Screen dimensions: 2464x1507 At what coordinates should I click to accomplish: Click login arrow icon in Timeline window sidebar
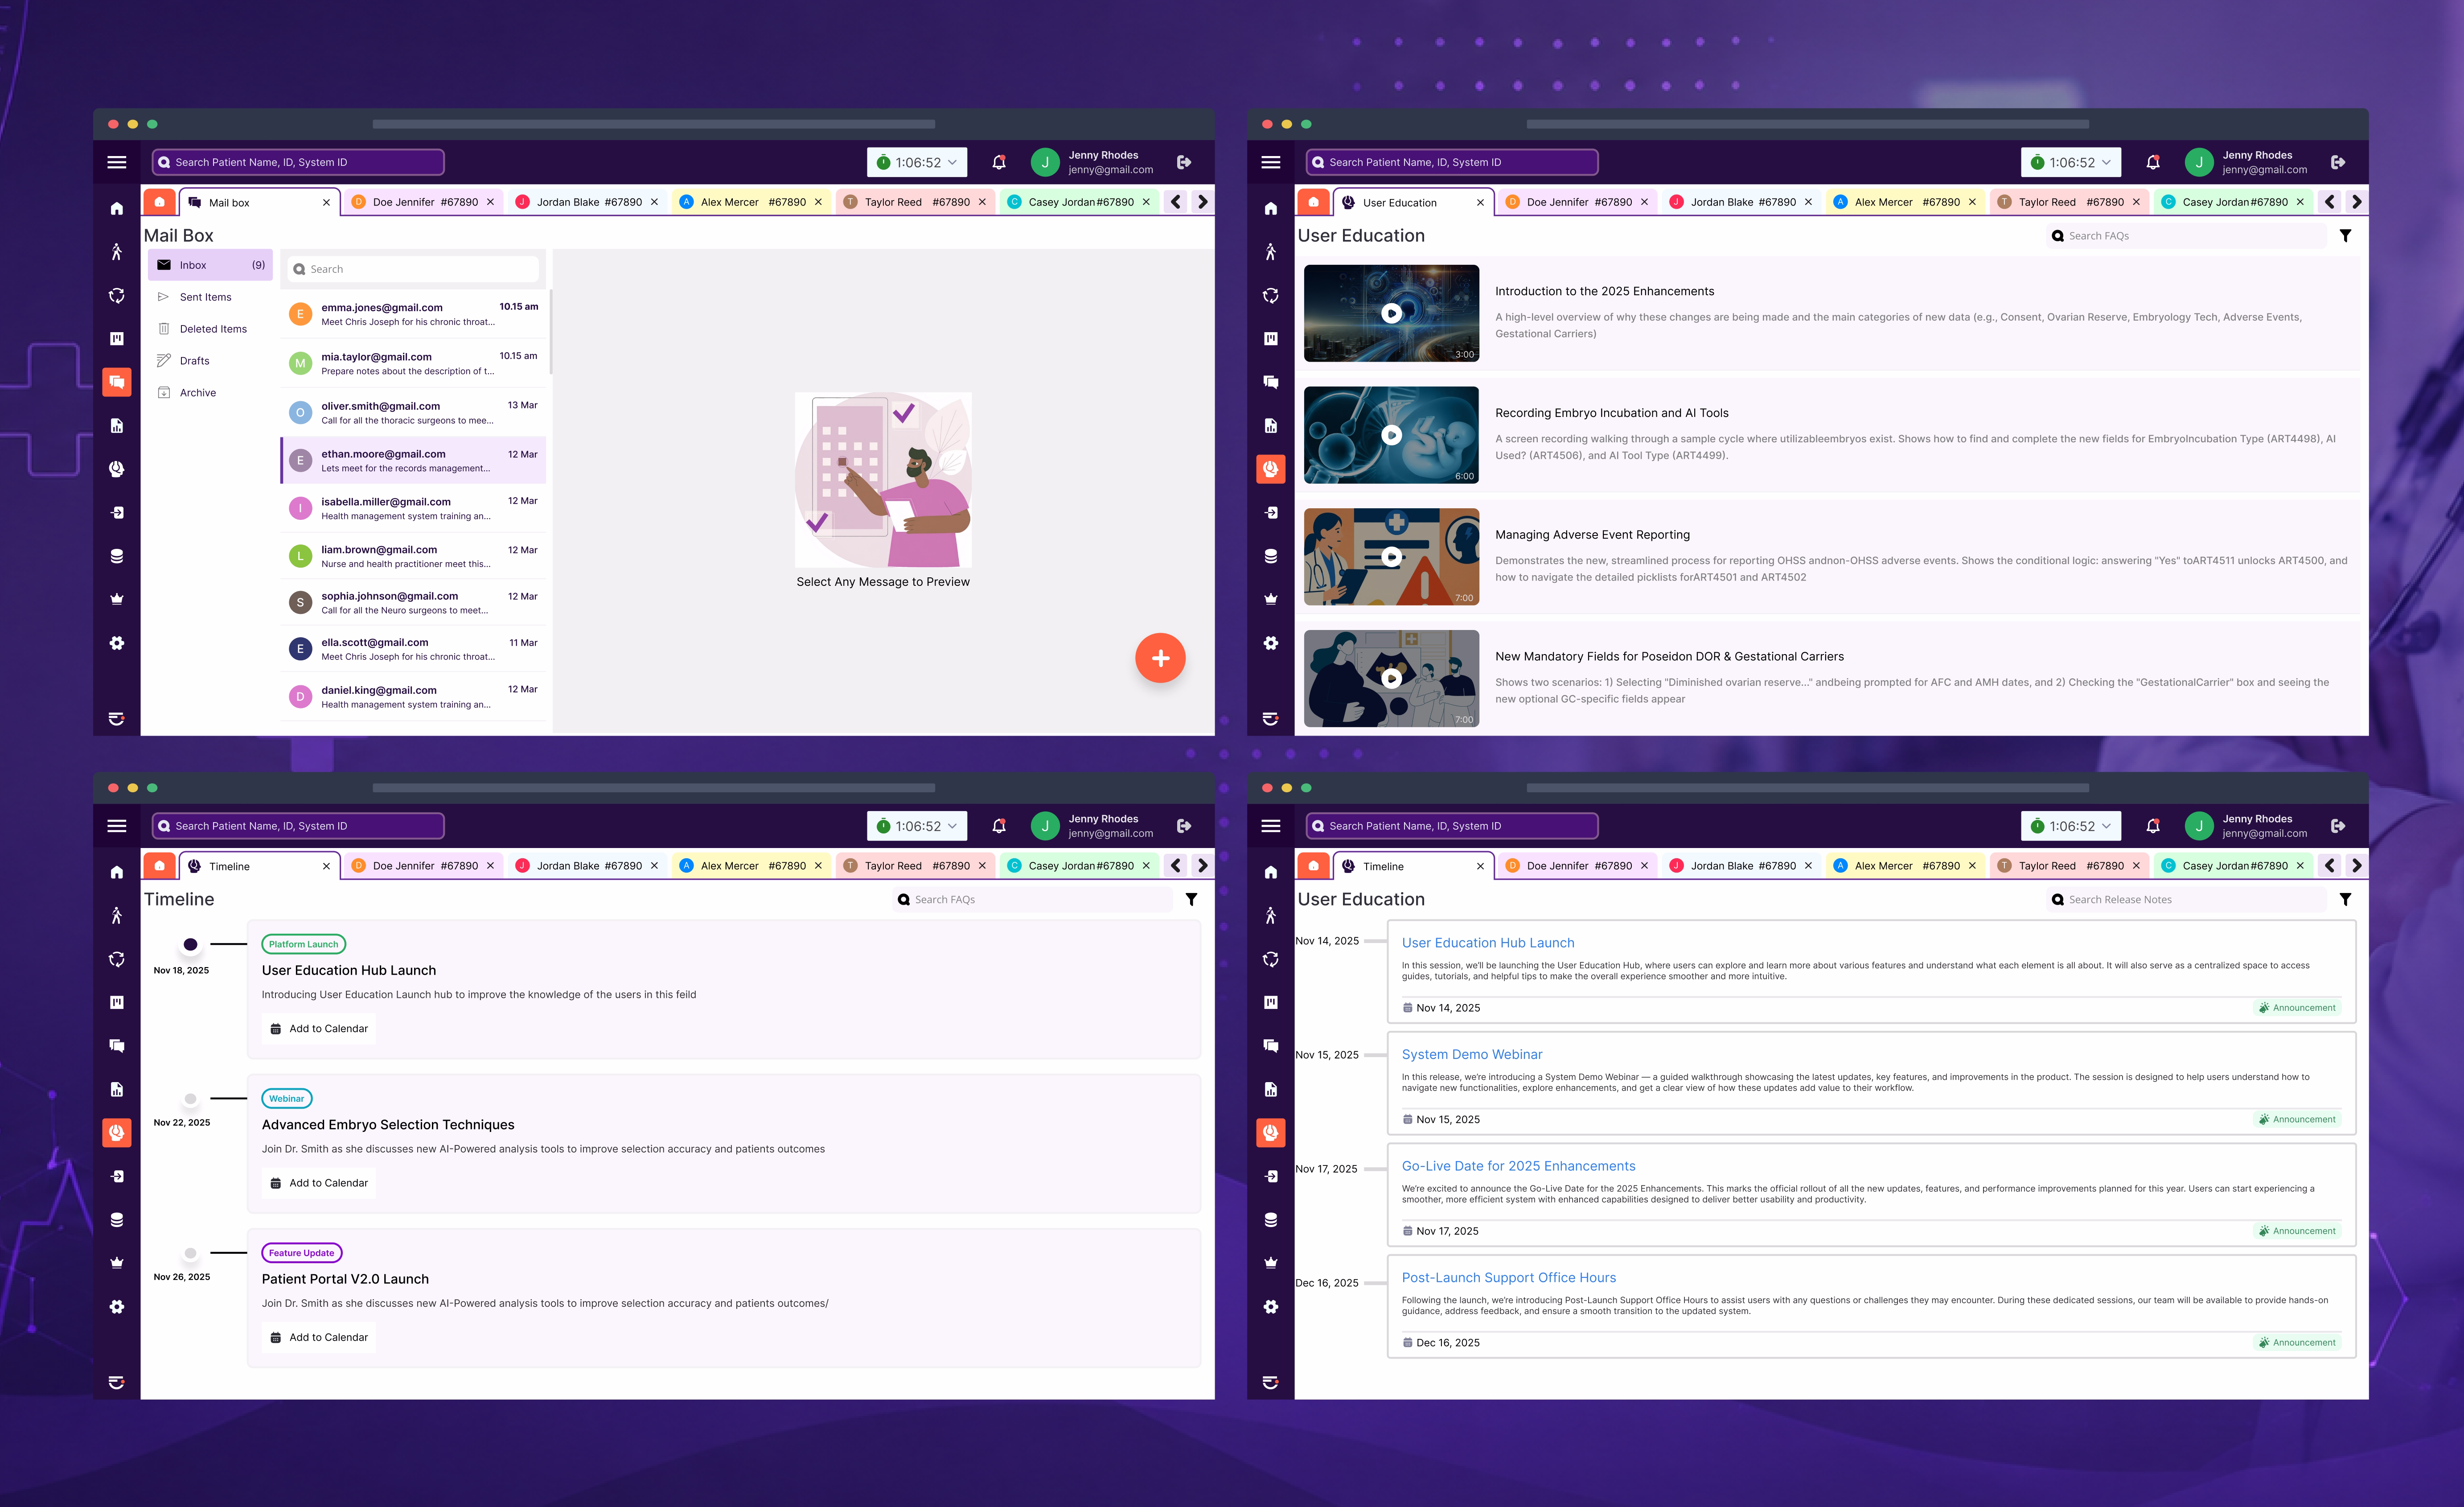117,1176
